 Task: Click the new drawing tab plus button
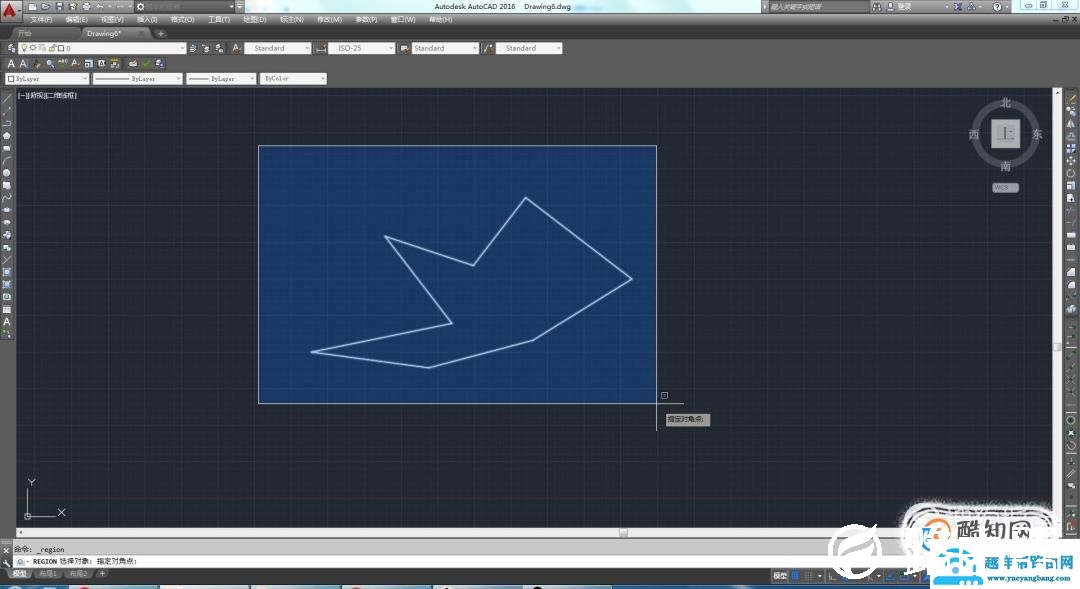[161, 33]
